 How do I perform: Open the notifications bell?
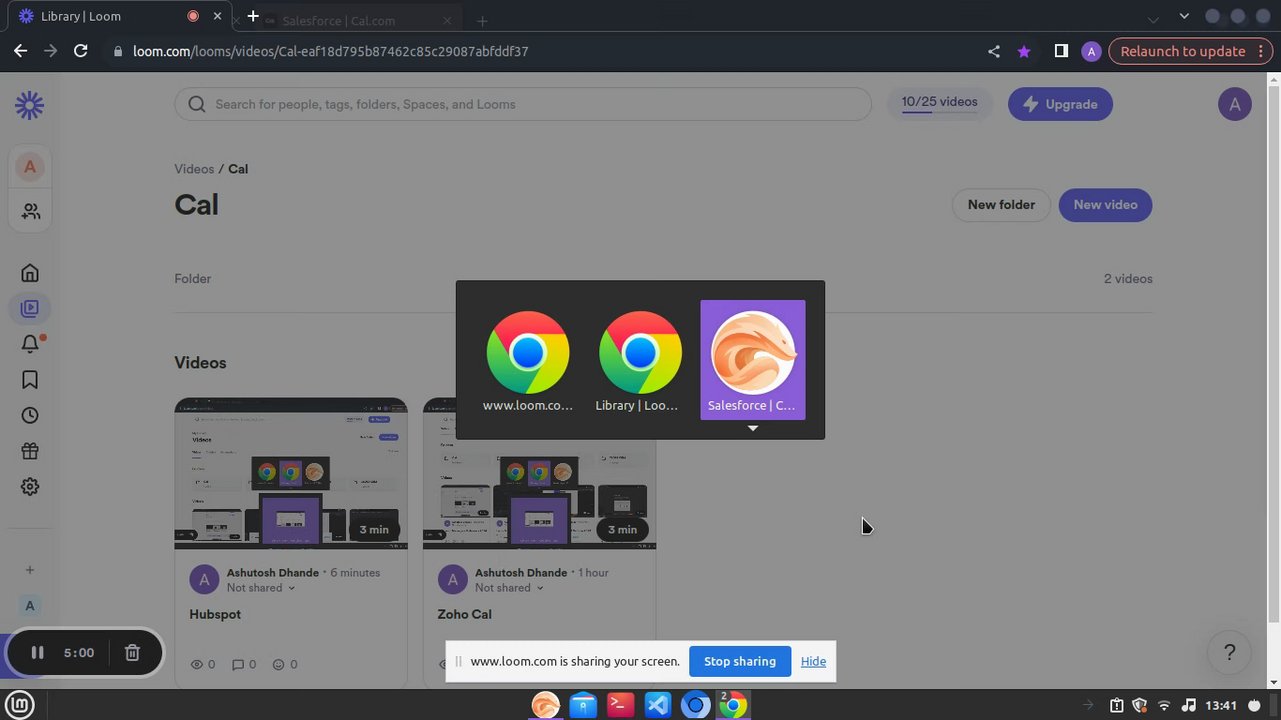click(30, 344)
